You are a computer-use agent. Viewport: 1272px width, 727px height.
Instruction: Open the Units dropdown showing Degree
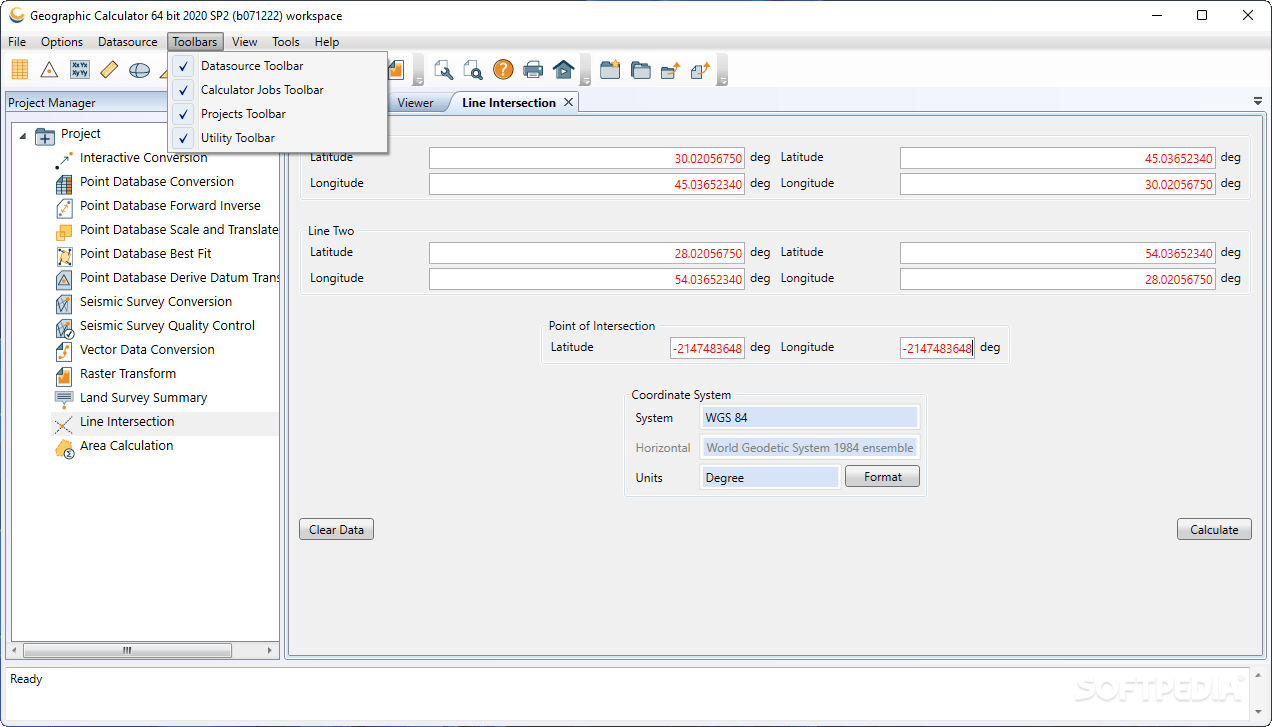[x=769, y=477]
